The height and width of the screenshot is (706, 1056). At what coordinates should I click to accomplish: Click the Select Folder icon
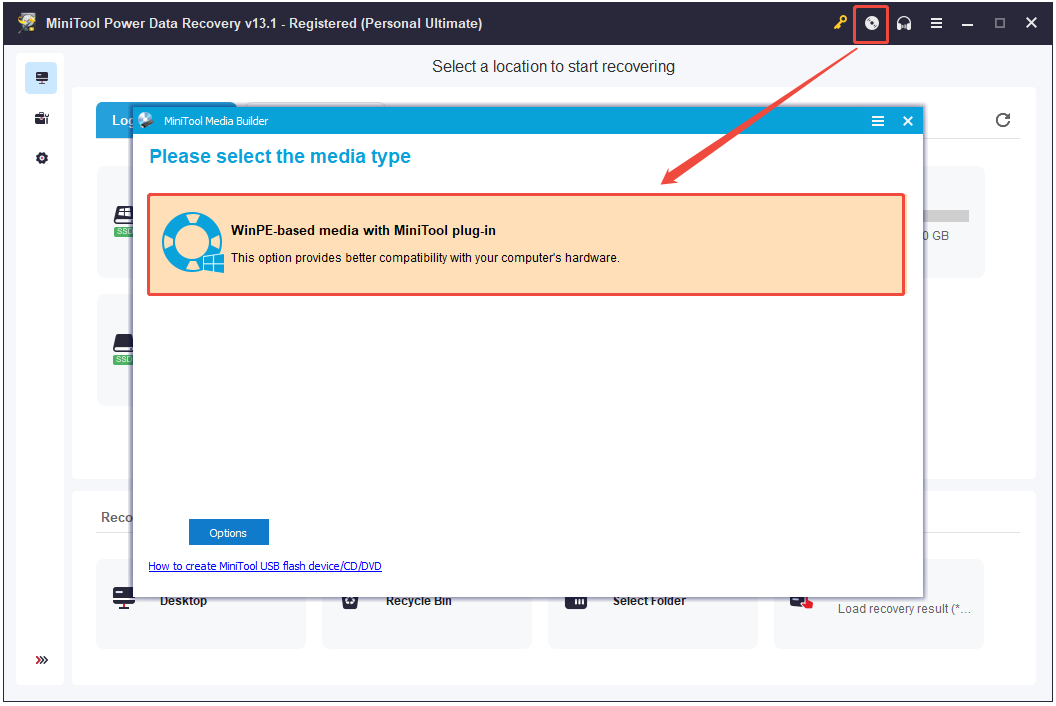[x=576, y=602]
